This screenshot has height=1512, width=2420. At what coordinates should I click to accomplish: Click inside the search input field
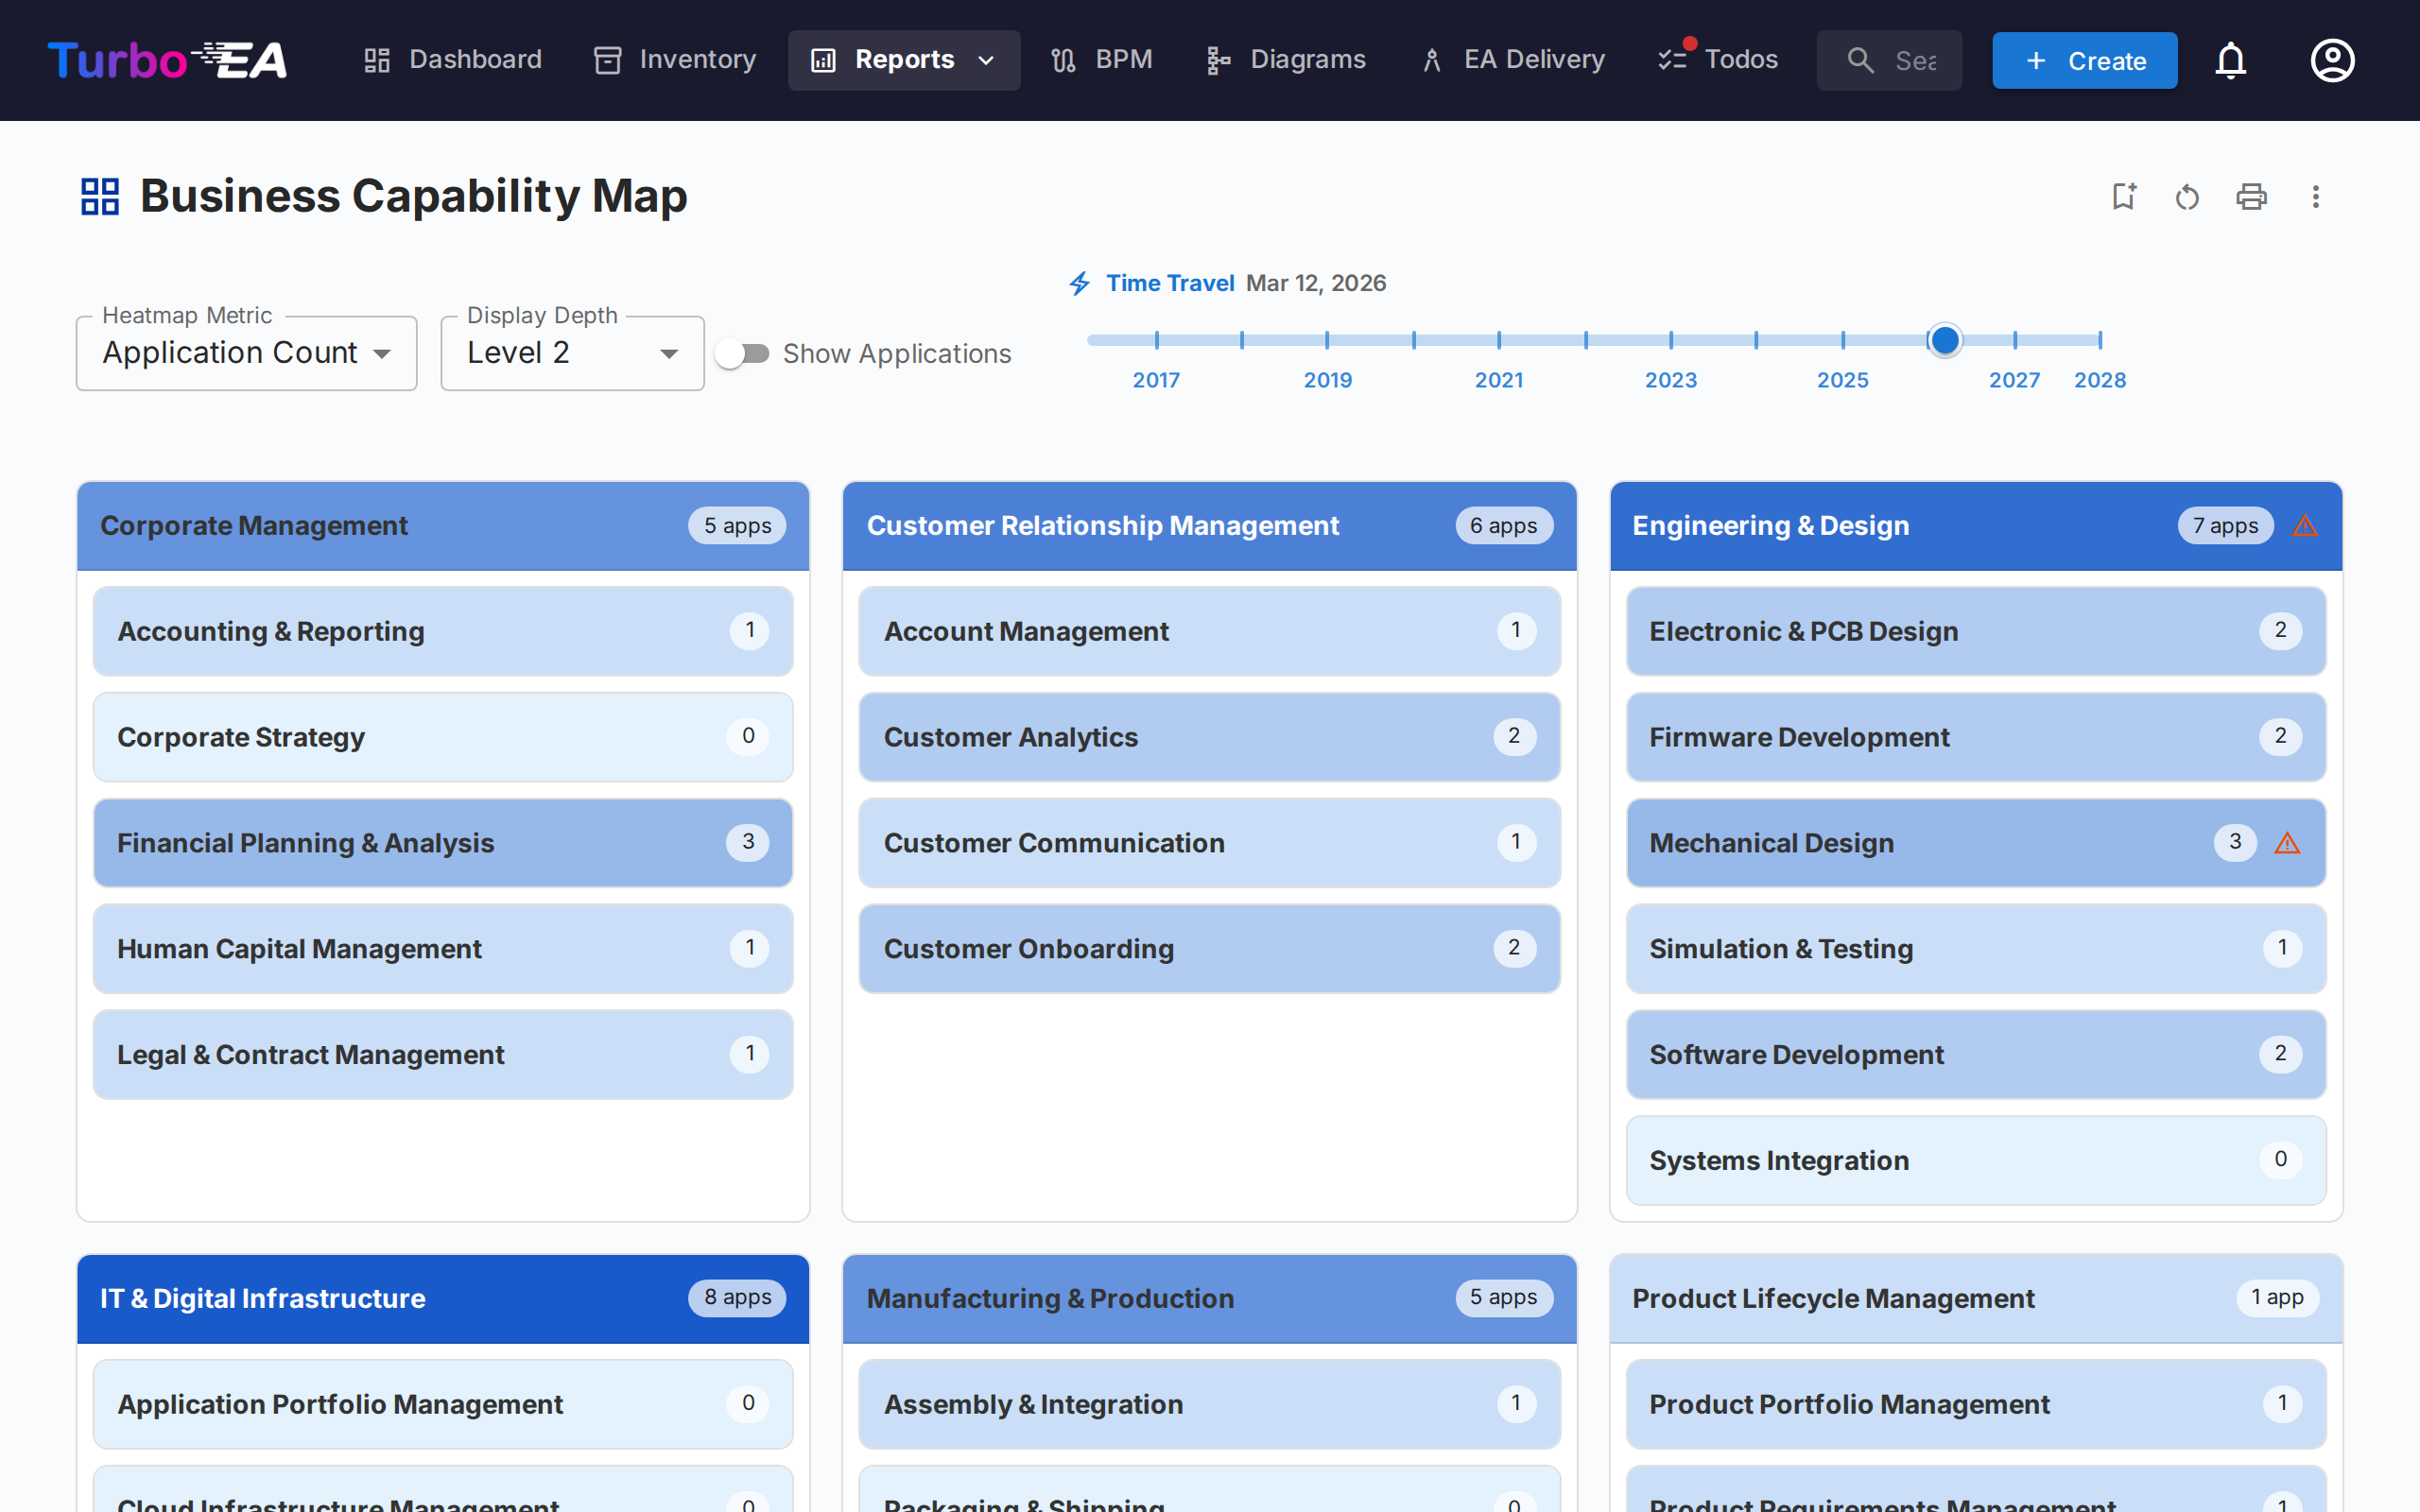(x=1889, y=60)
